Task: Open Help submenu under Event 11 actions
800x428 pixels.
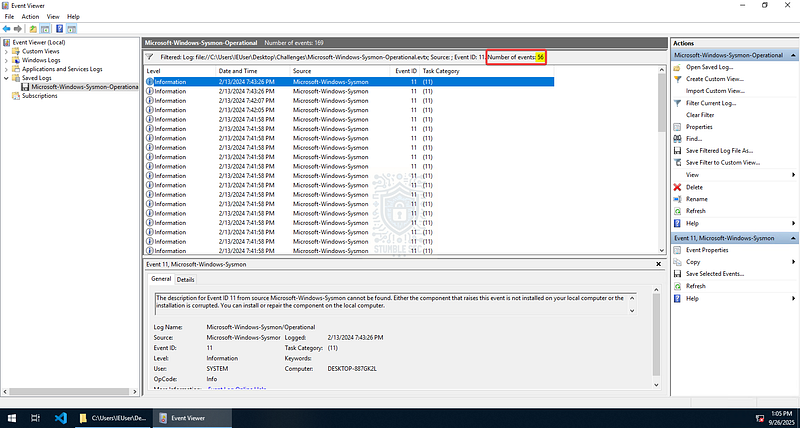Action: tap(735, 298)
